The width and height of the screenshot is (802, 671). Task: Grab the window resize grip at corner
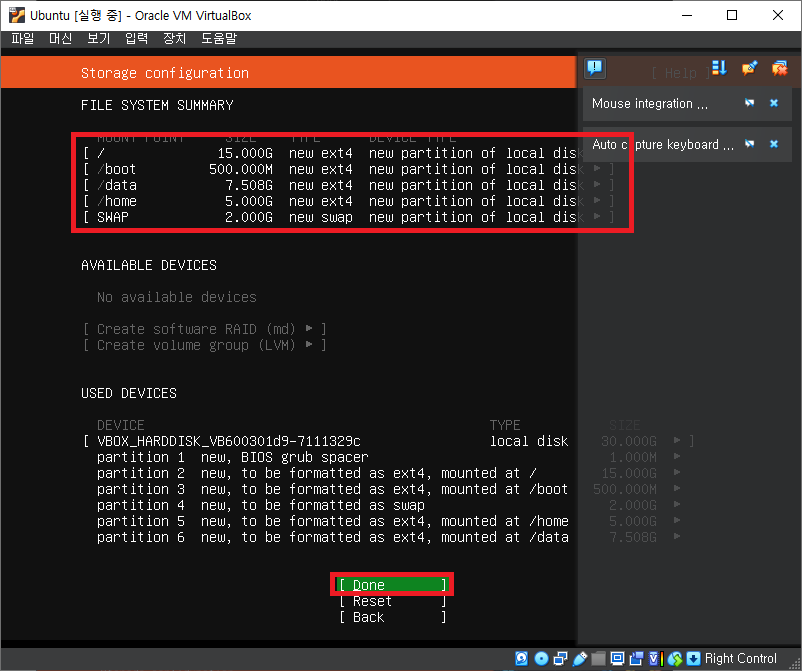[x=795, y=664]
